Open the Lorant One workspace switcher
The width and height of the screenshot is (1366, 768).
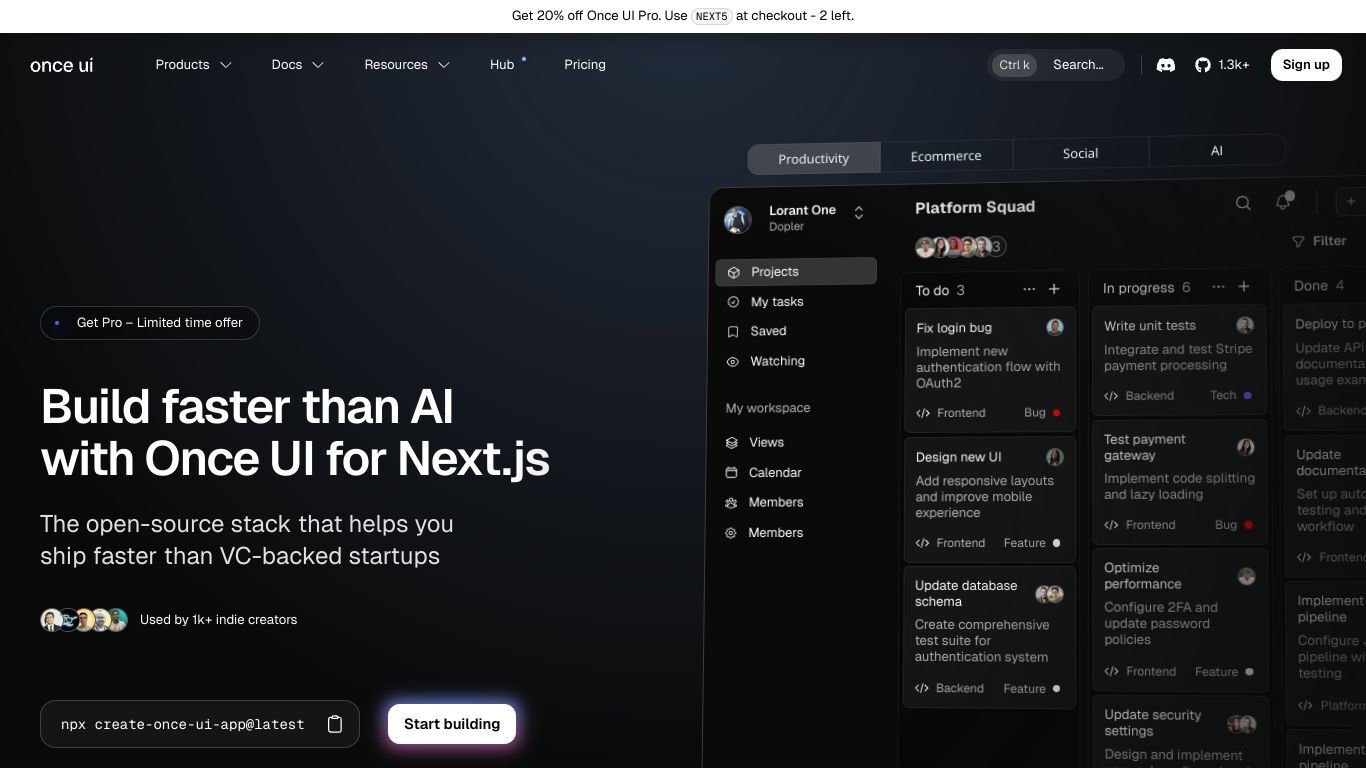(x=858, y=213)
